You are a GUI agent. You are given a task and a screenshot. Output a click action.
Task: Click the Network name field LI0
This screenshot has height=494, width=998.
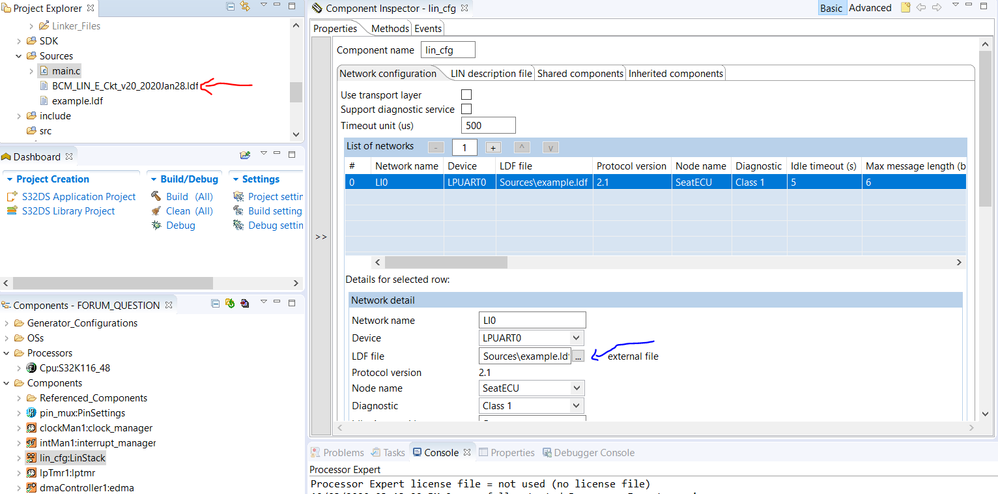(532, 320)
